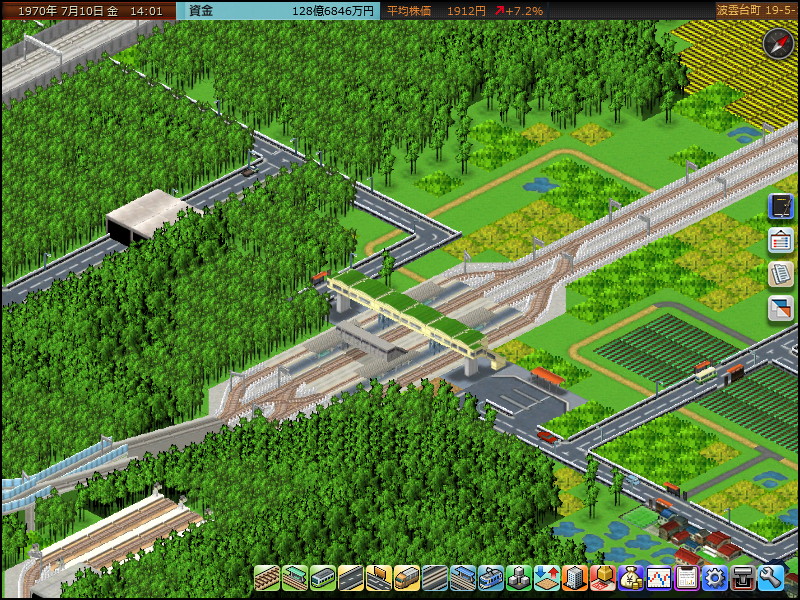
Task: Click the 平均株価 stock average label
Action: tap(409, 11)
